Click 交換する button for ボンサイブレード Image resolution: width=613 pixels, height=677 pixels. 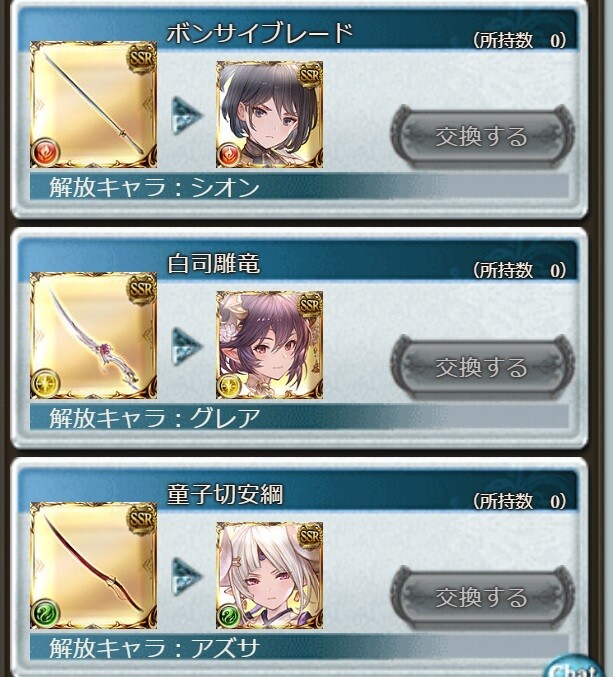click(x=482, y=136)
